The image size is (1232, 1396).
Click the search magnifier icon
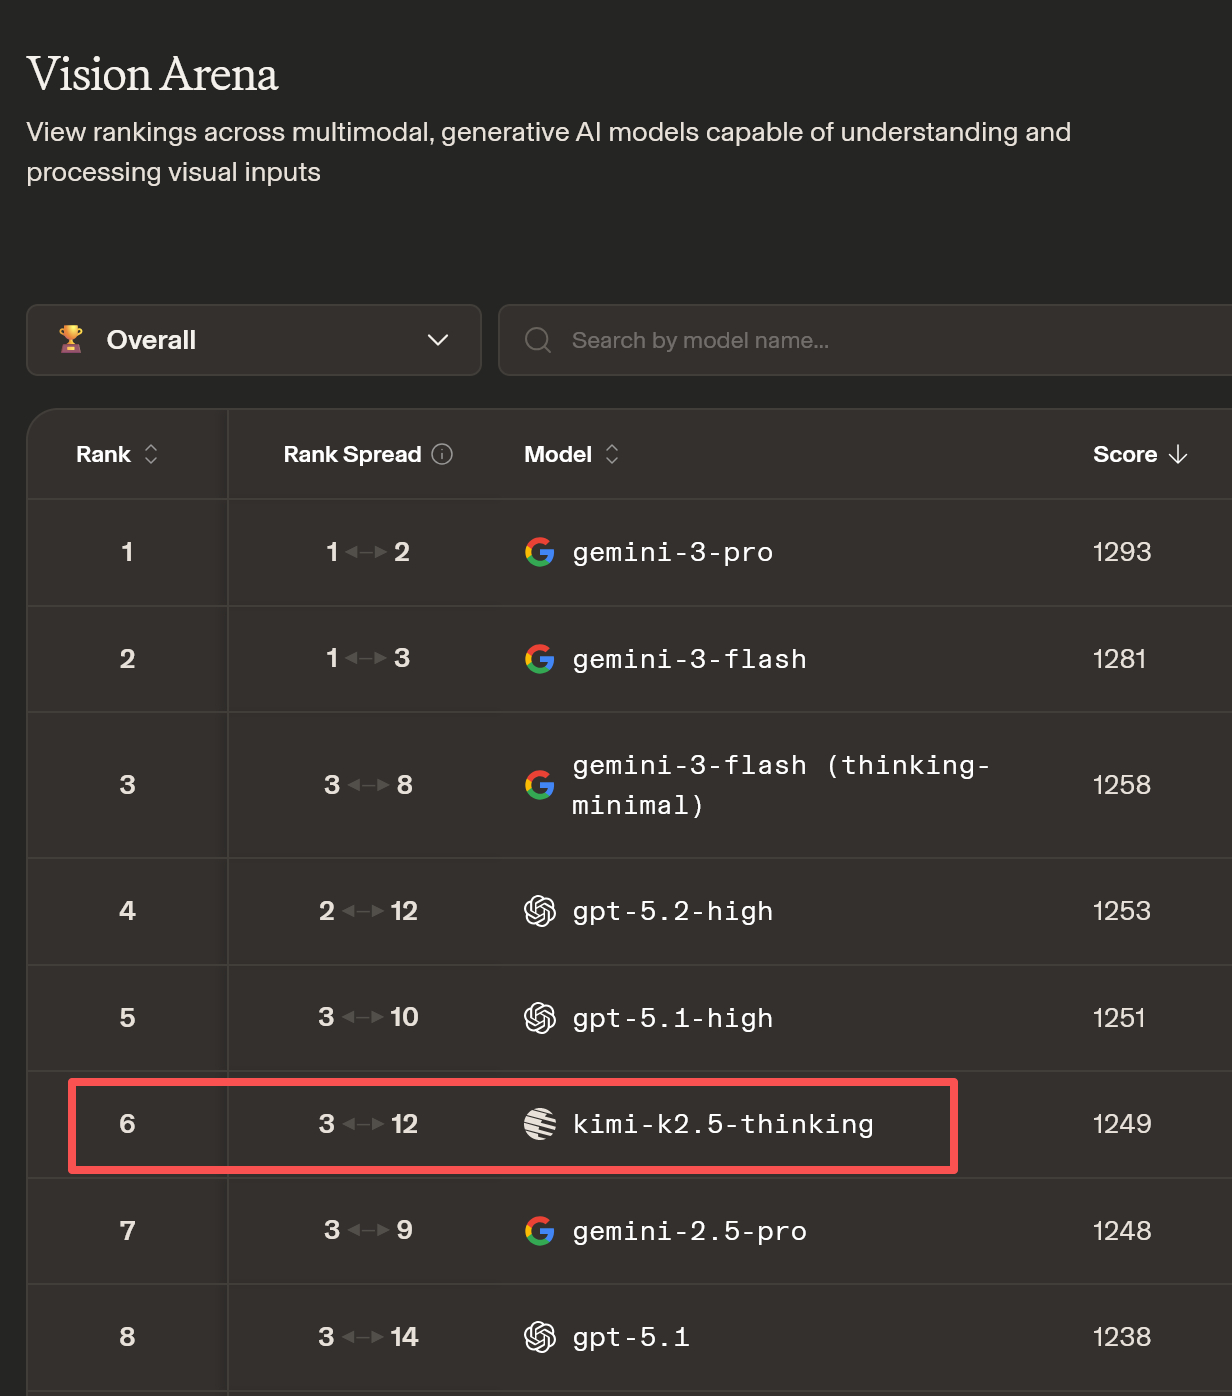[538, 340]
